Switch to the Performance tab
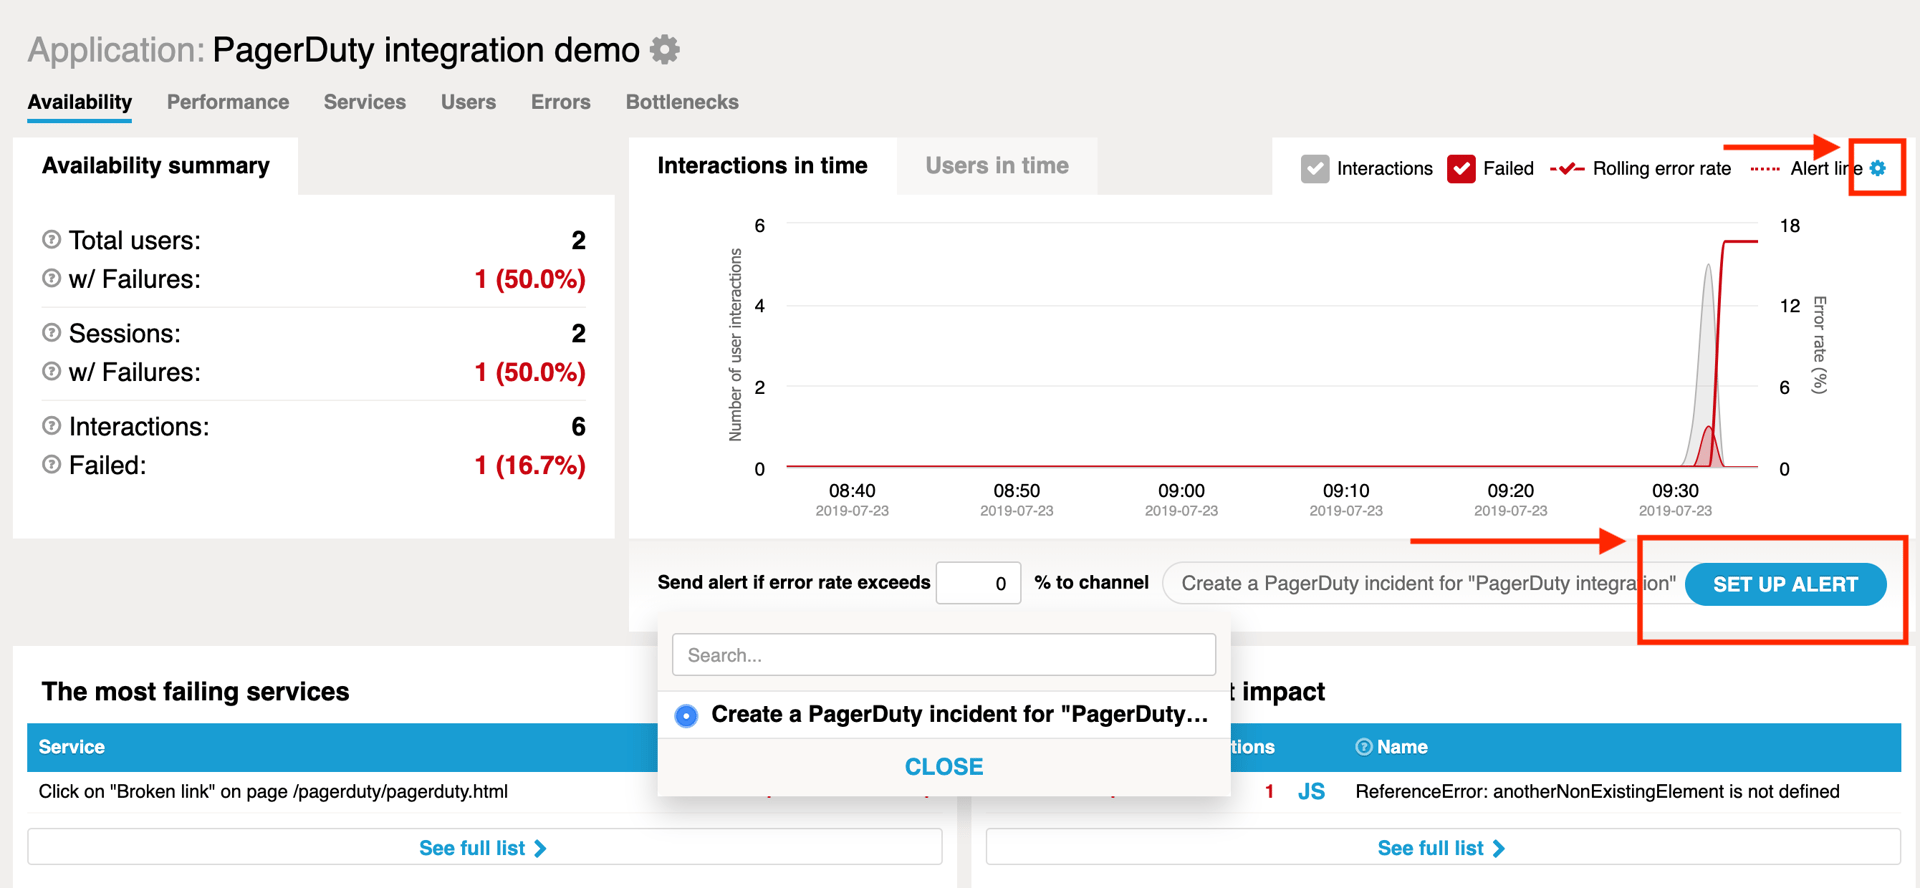 tap(228, 102)
